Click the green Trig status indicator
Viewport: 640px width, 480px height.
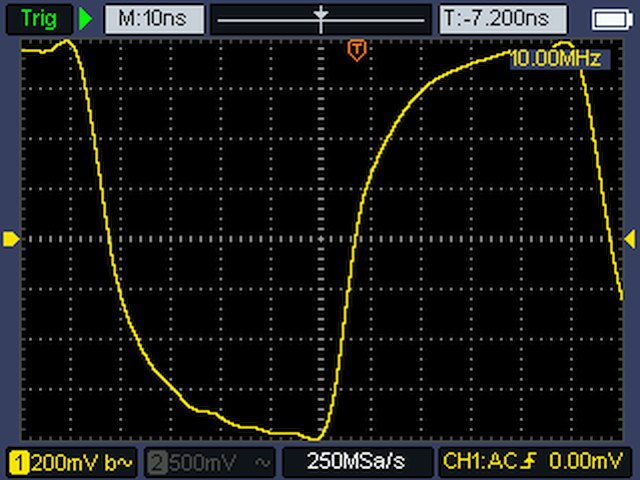point(39,19)
